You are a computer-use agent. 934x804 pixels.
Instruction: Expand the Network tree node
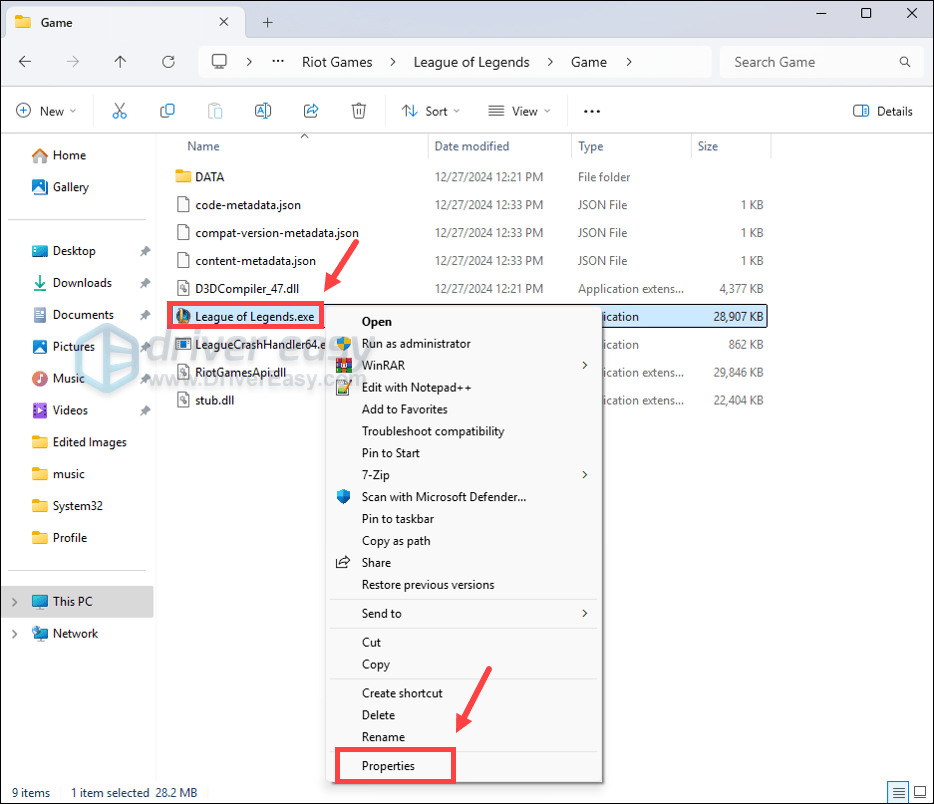[x=14, y=634]
